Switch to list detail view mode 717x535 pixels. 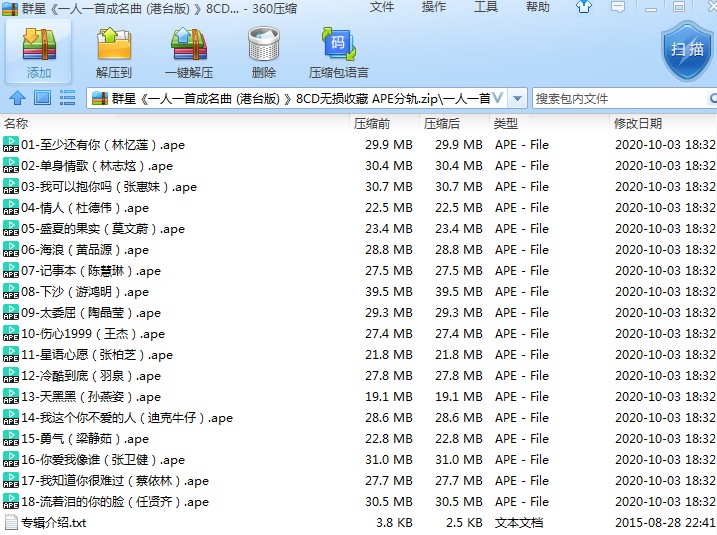(67, 97)
